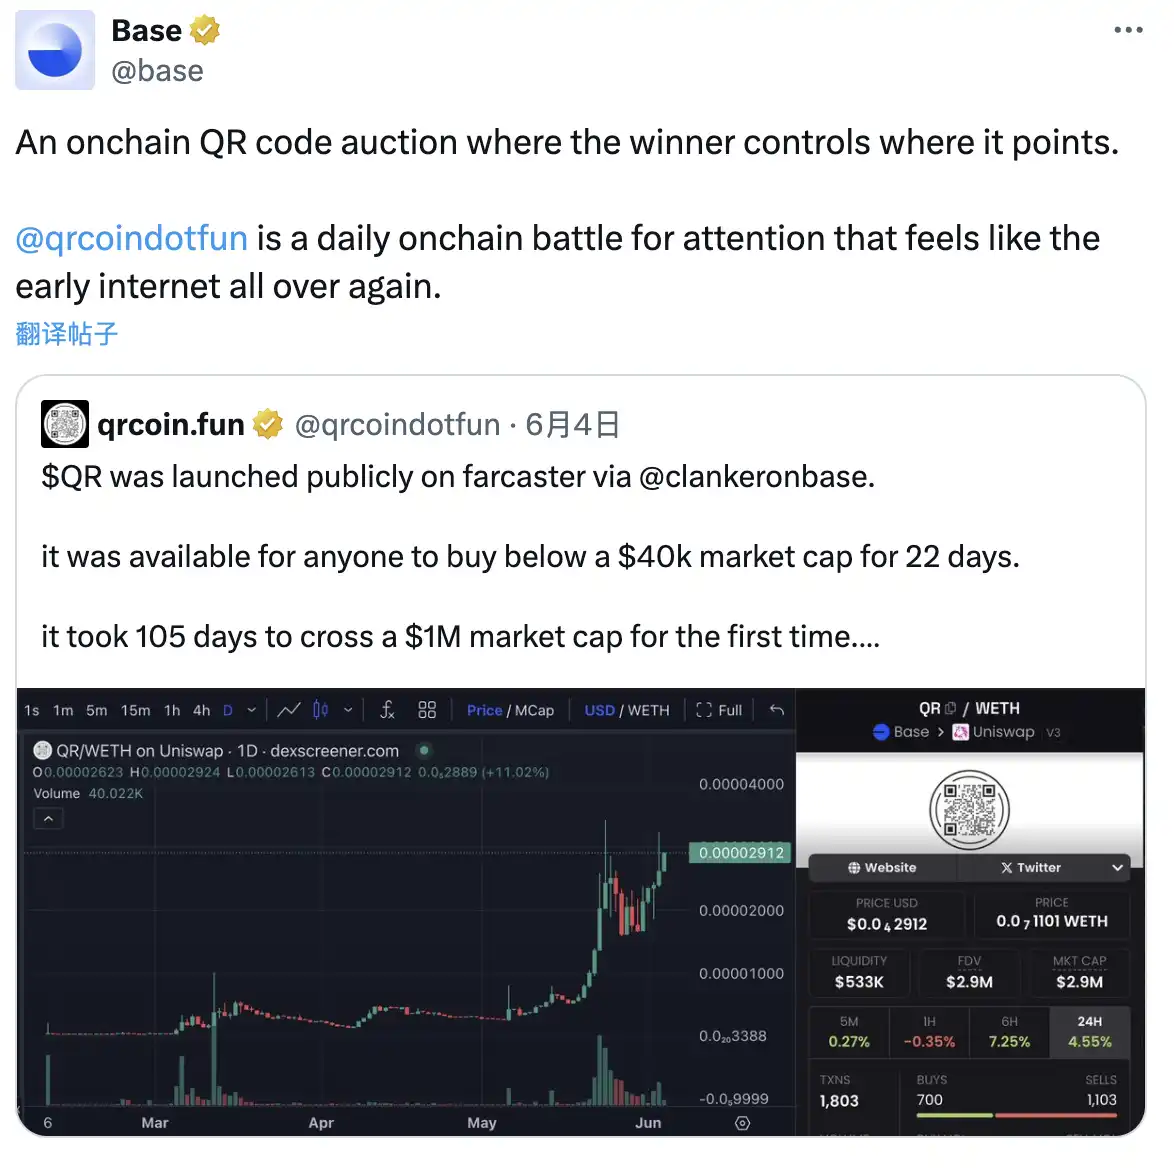Copy the QR token address icon
The width and height of the screenshot is (1174, 1168).
coord(950,708)
